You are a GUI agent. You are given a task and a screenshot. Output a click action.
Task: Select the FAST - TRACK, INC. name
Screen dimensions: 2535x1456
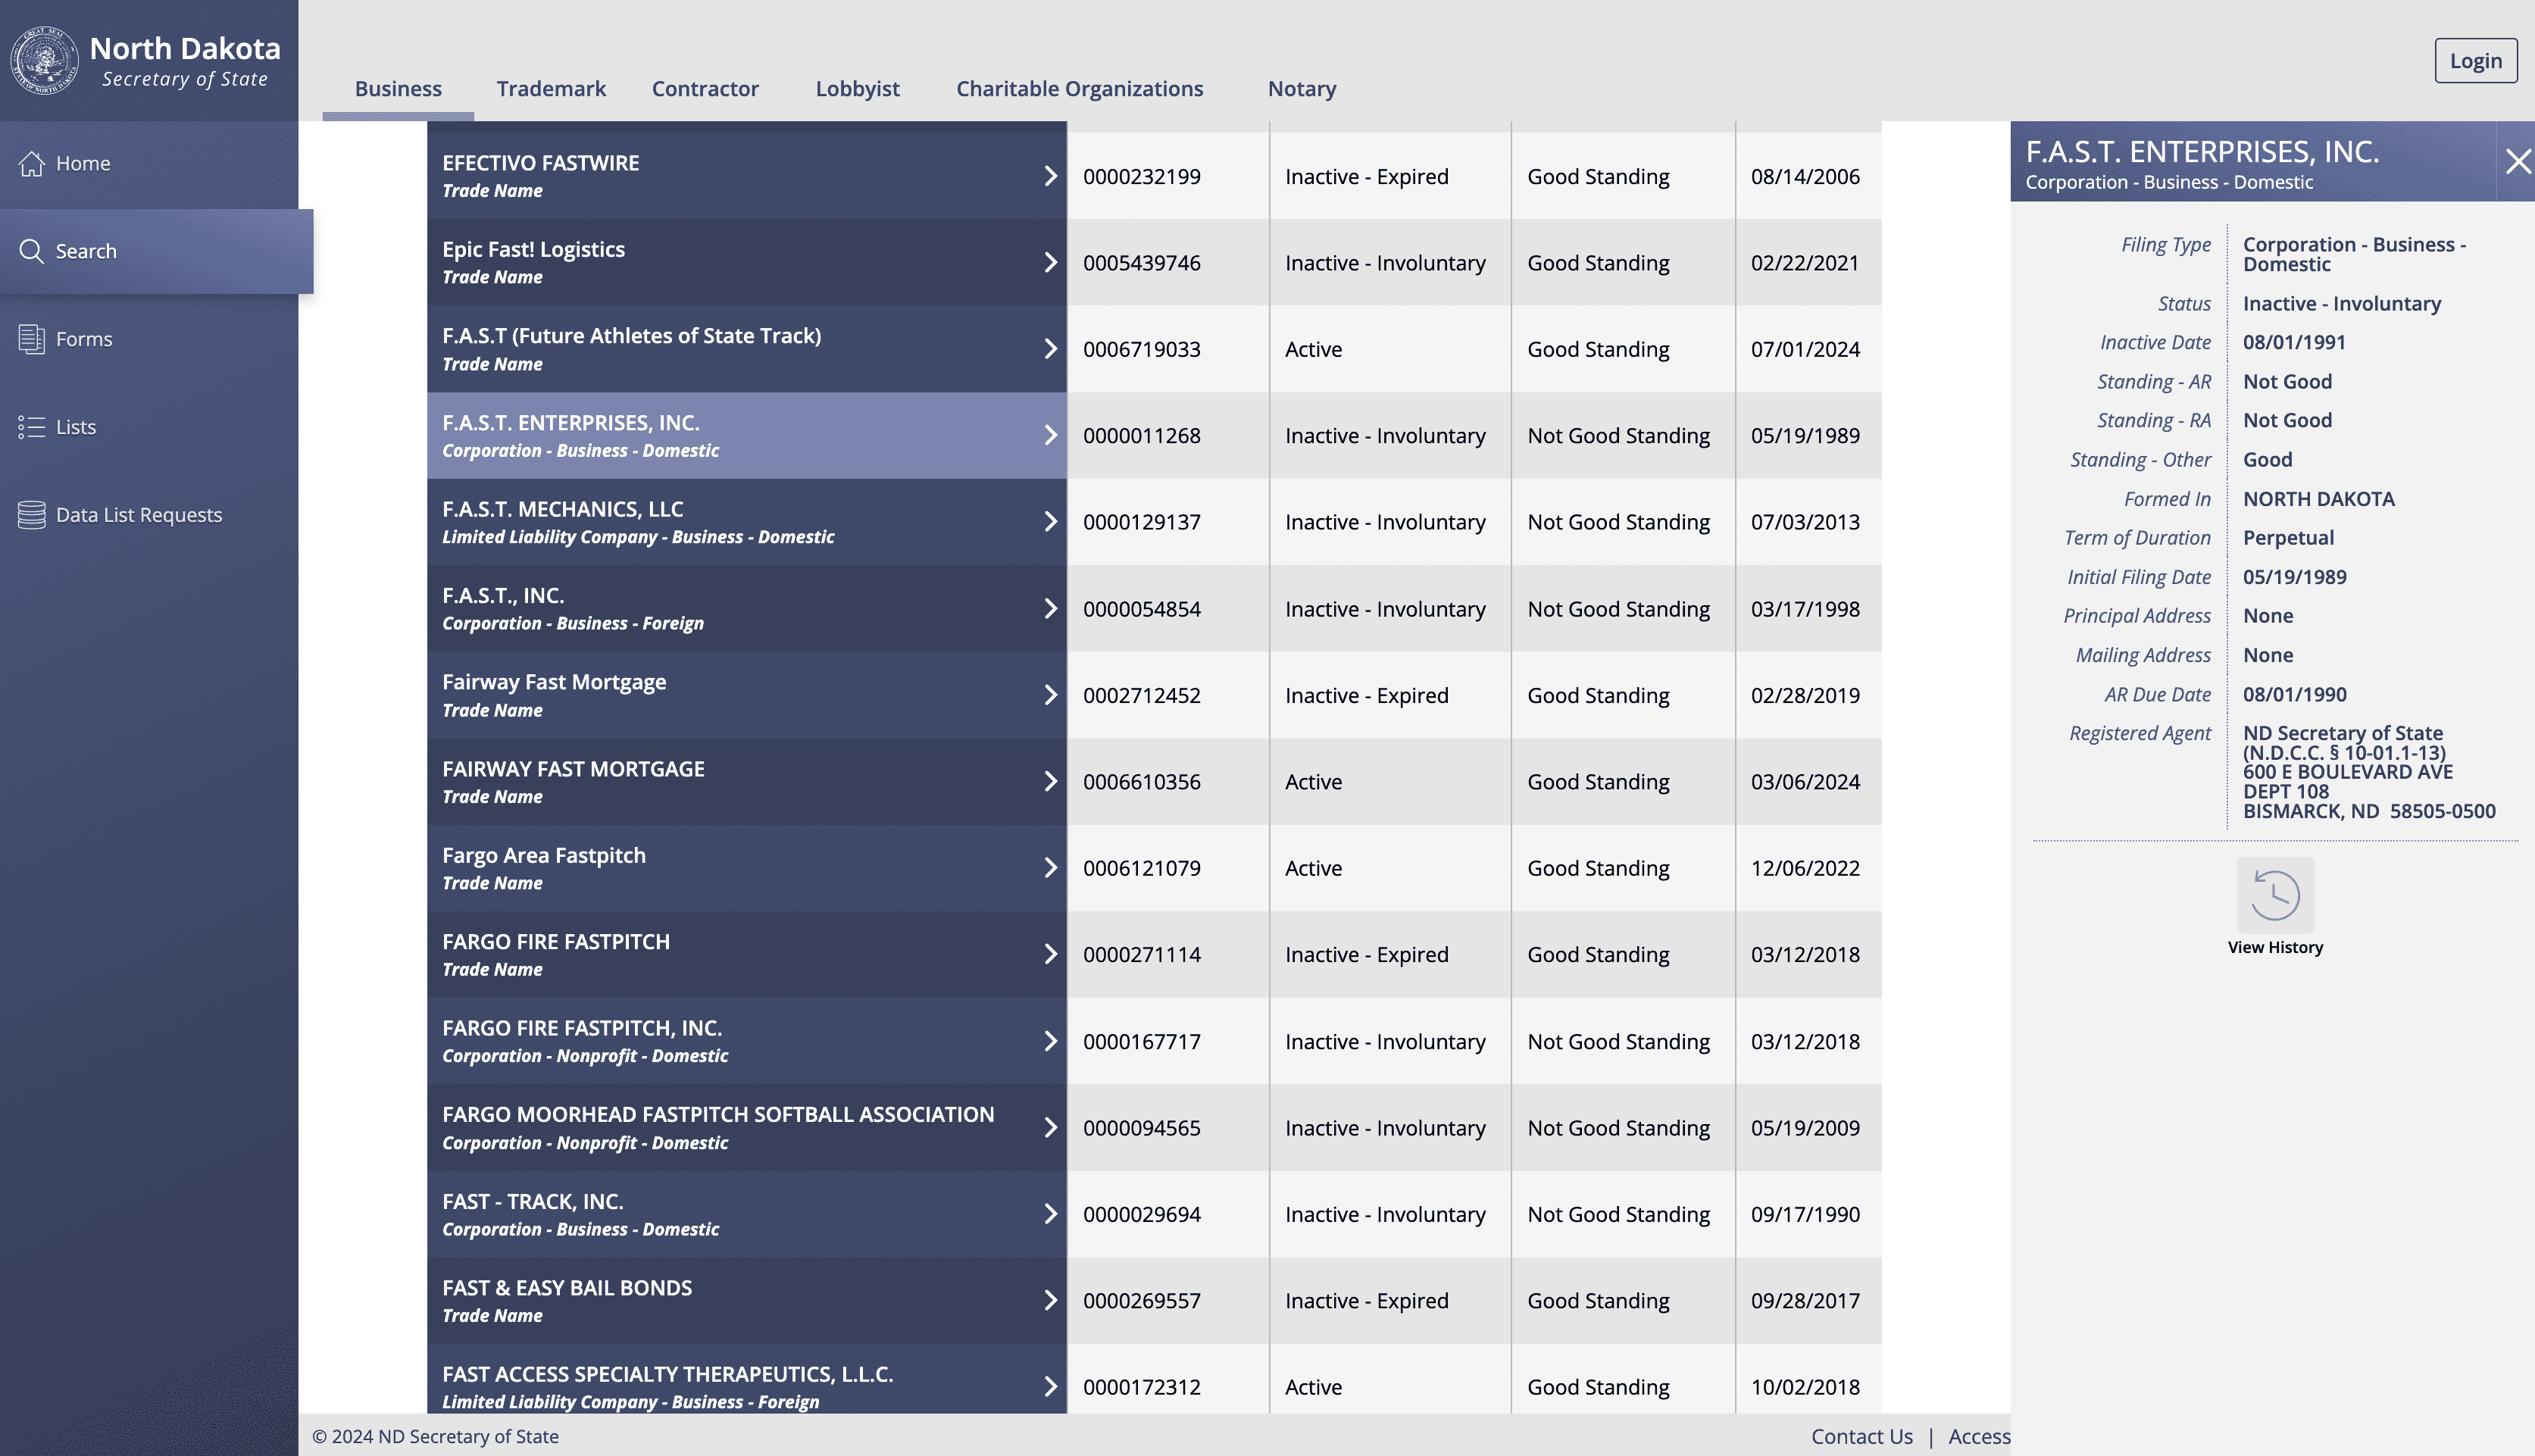(x=533, y=1201)
